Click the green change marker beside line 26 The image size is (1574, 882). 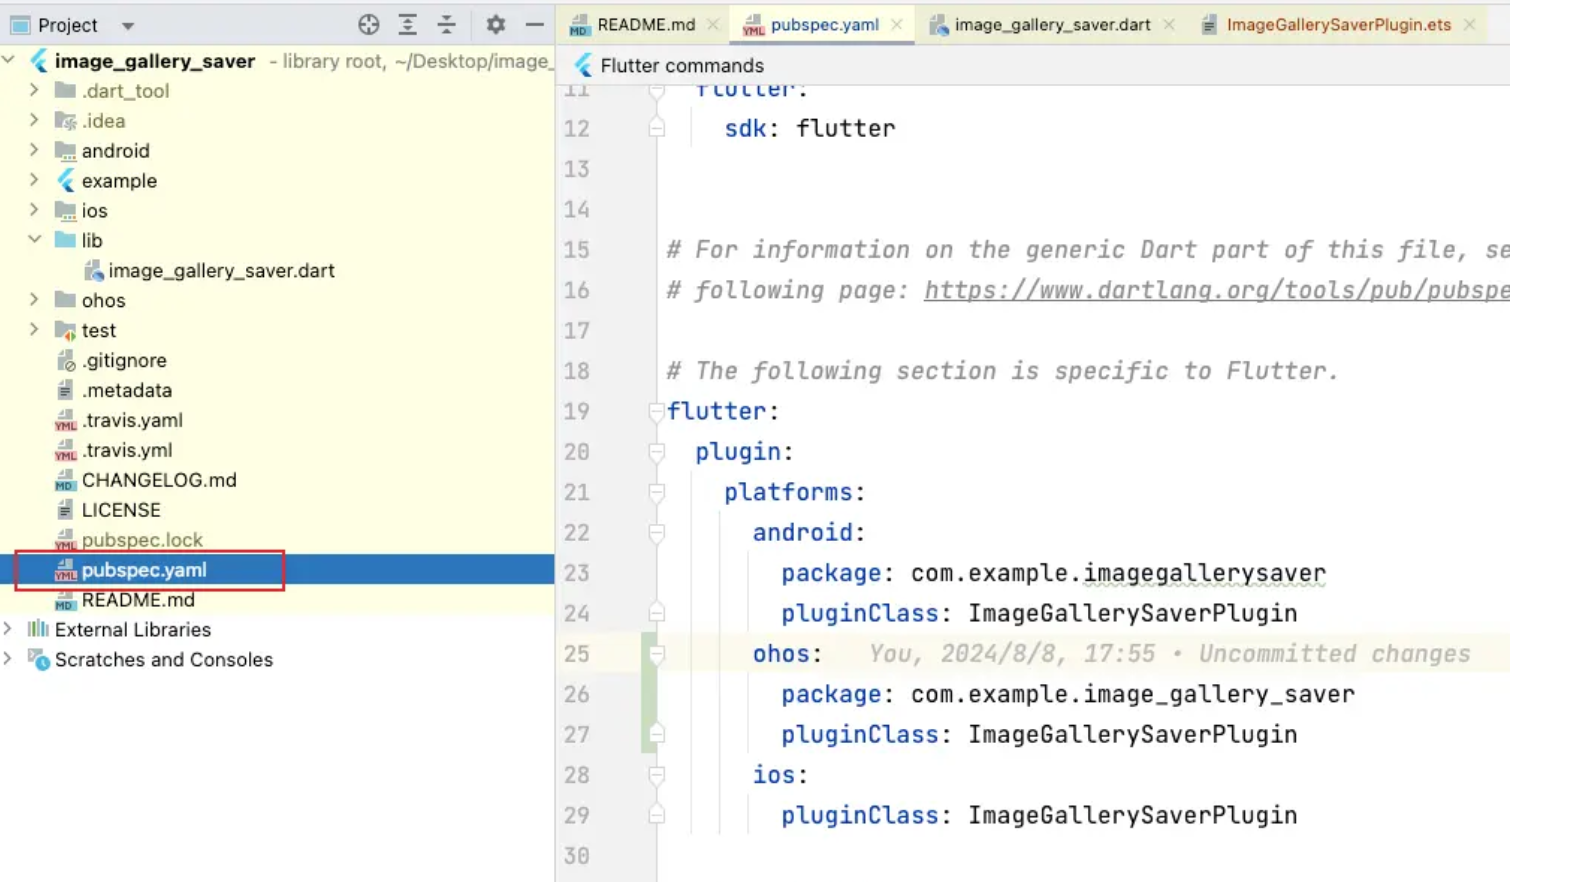(649, 694)
